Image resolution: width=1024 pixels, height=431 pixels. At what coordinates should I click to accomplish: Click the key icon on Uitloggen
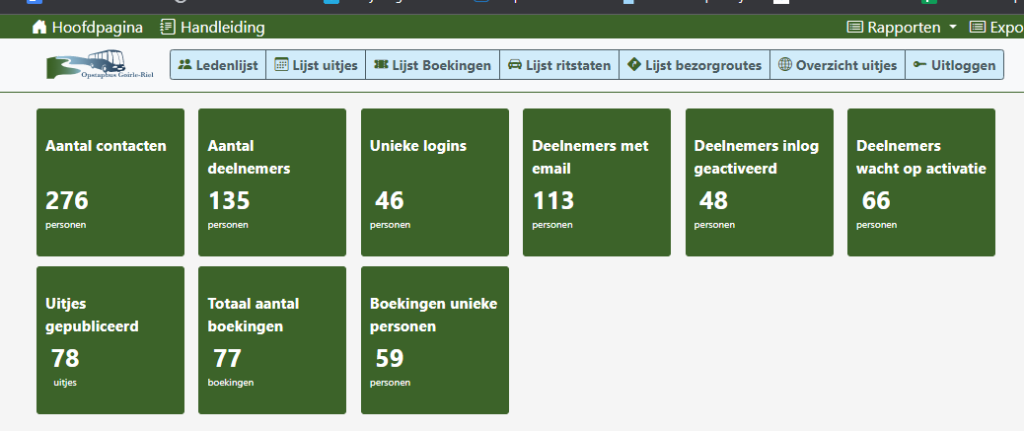click(919, 65)
